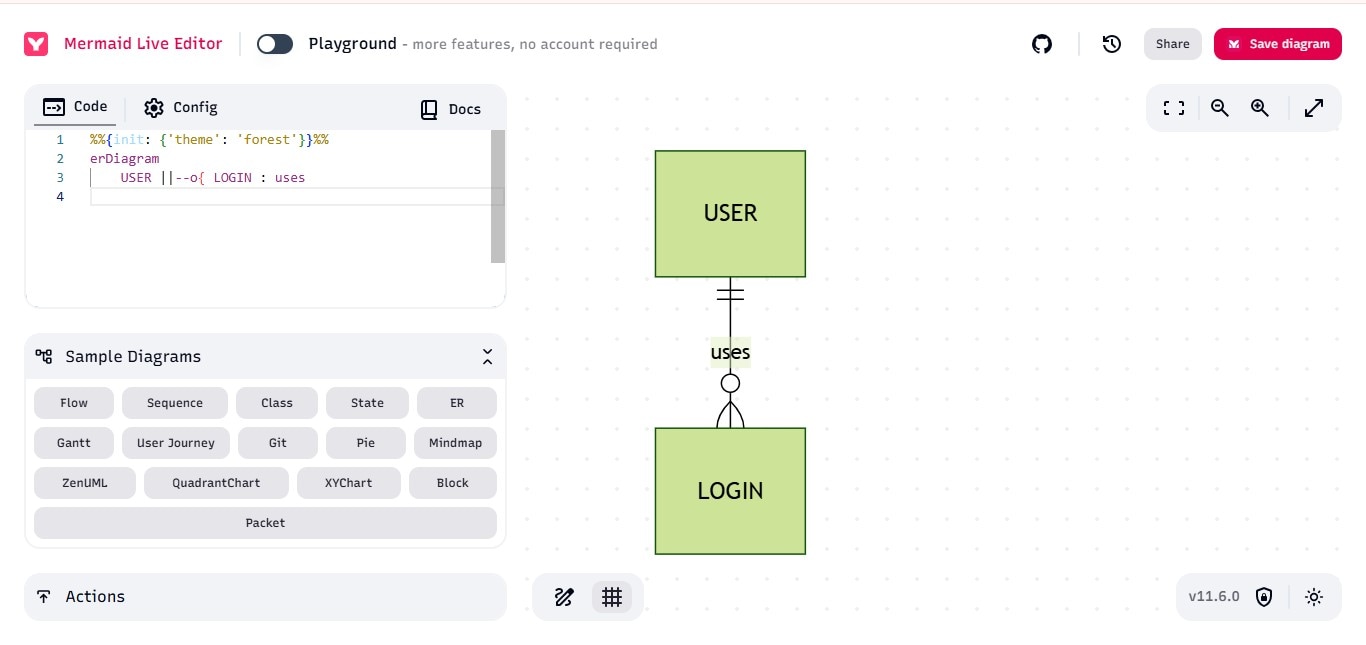Load the Class sample diagram

277,403
